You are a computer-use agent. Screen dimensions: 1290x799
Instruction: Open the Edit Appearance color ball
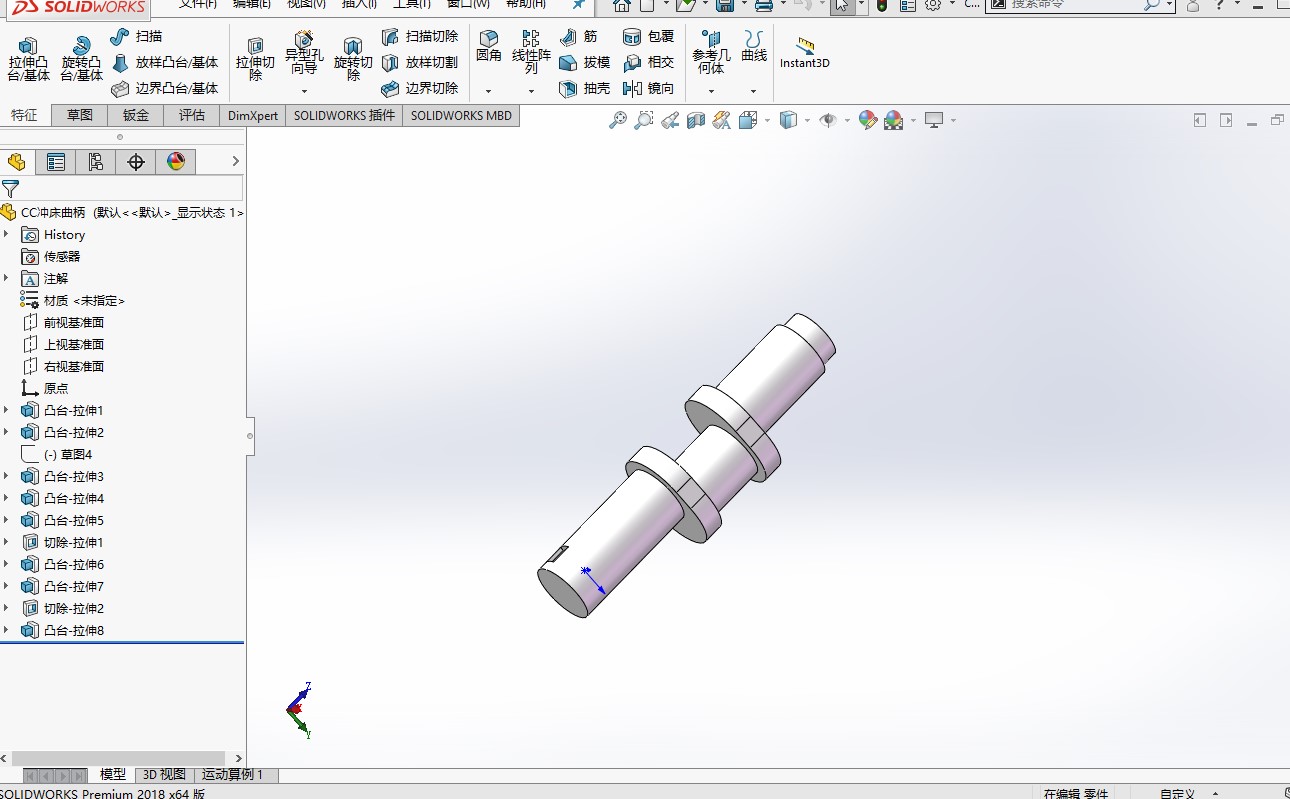867,121
